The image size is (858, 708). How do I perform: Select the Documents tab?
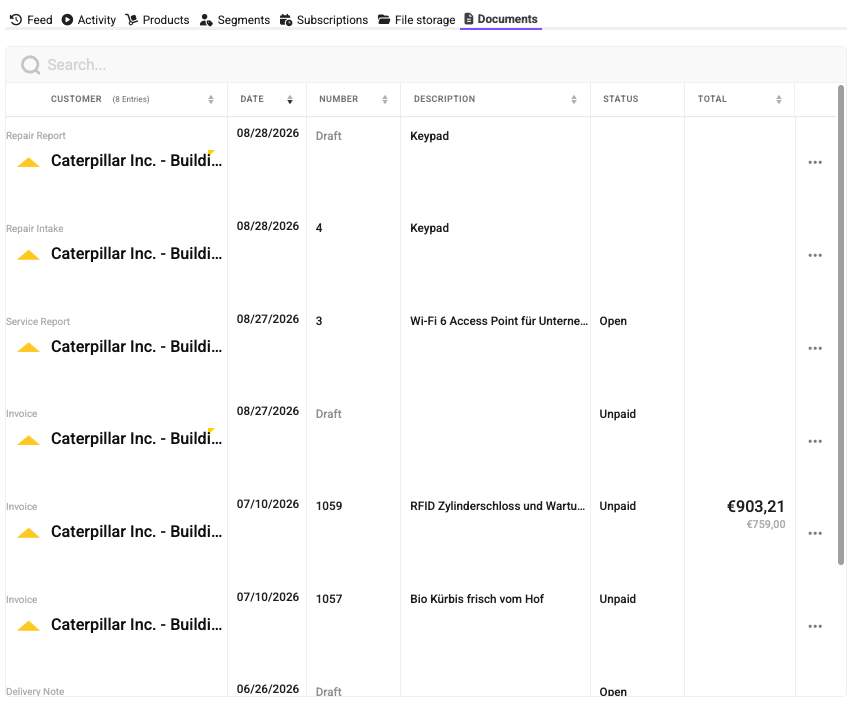click(501, 19)
